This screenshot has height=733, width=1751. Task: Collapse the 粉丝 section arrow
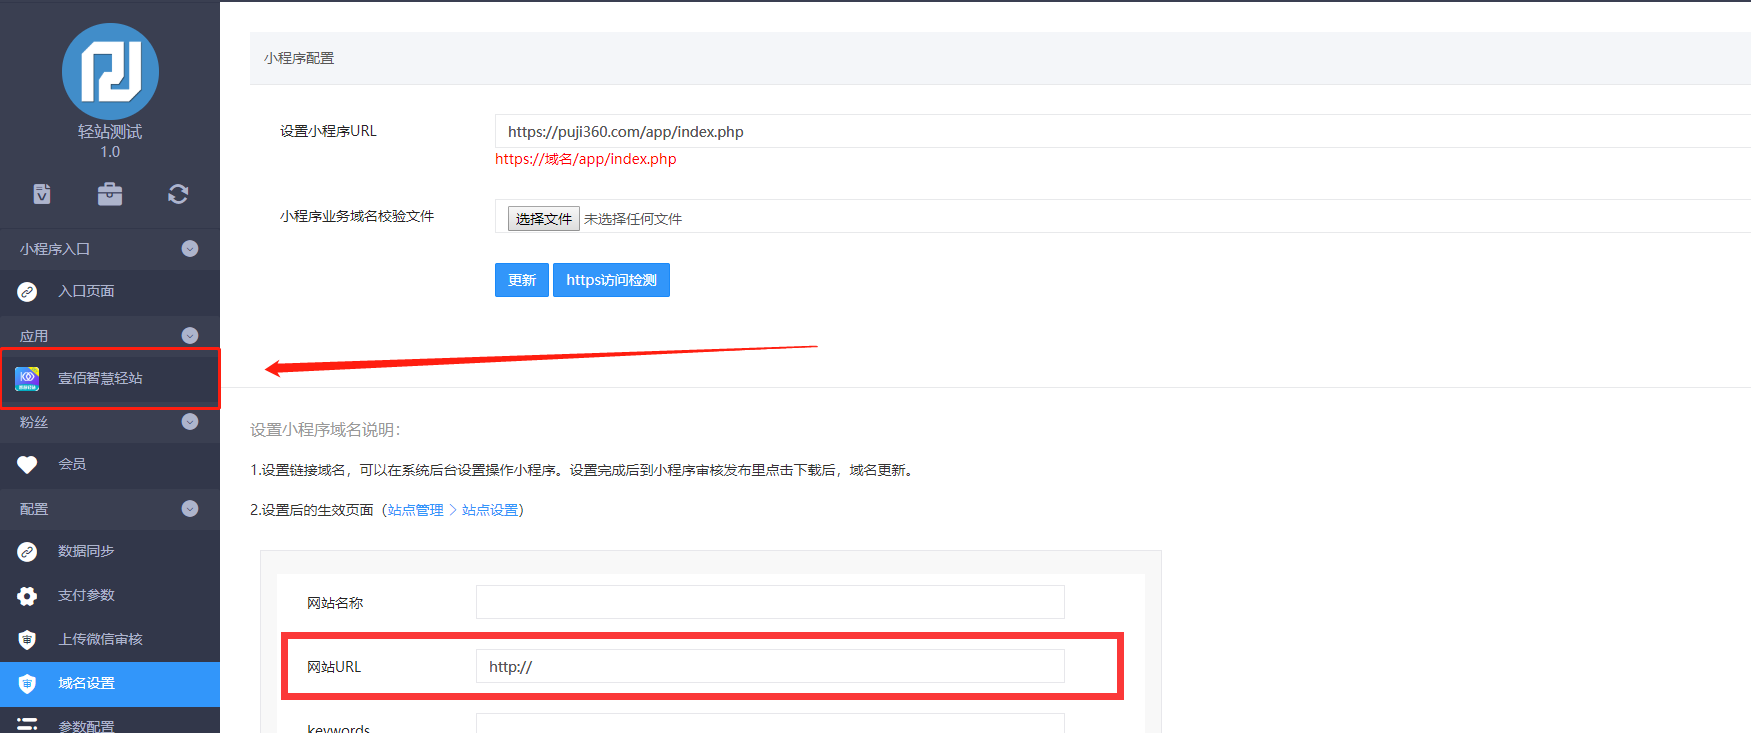coord(190,422)
